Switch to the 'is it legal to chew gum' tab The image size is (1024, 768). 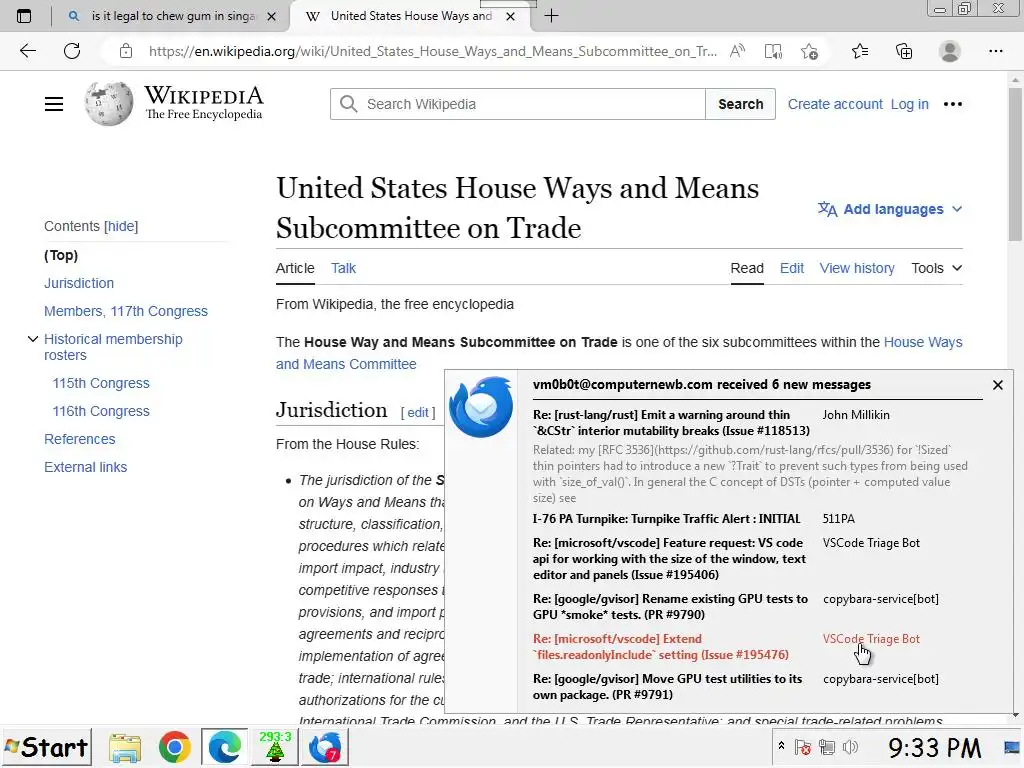click(x=173, y=16)
